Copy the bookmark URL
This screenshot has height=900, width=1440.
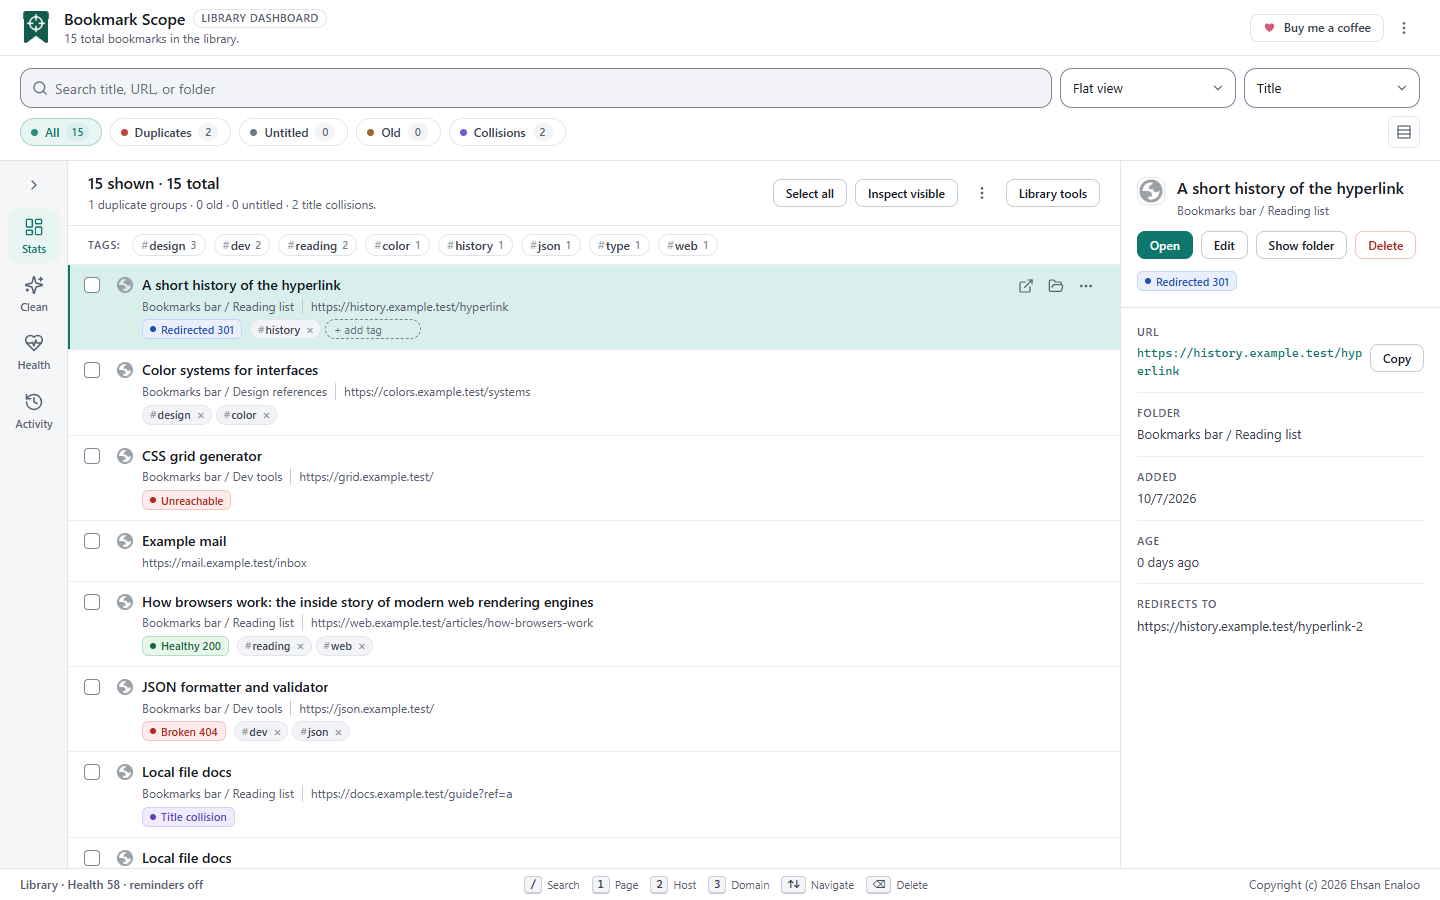tap(1397, 358)
